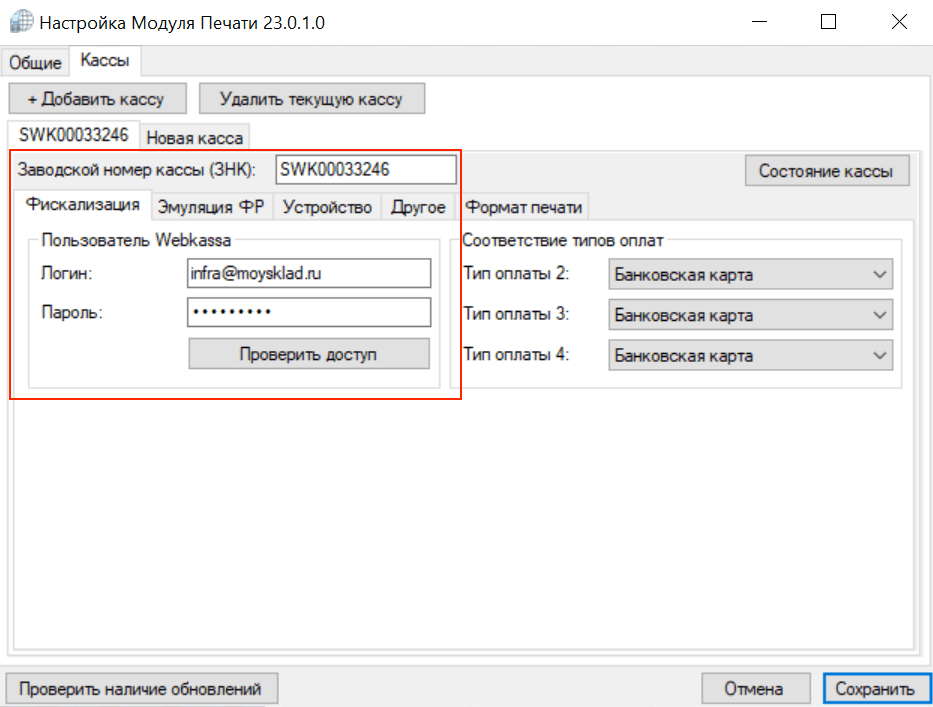Screen dimensions: 933x707
Task: Open the SWK00033246 cash register tab
Action: pos(73,135)
